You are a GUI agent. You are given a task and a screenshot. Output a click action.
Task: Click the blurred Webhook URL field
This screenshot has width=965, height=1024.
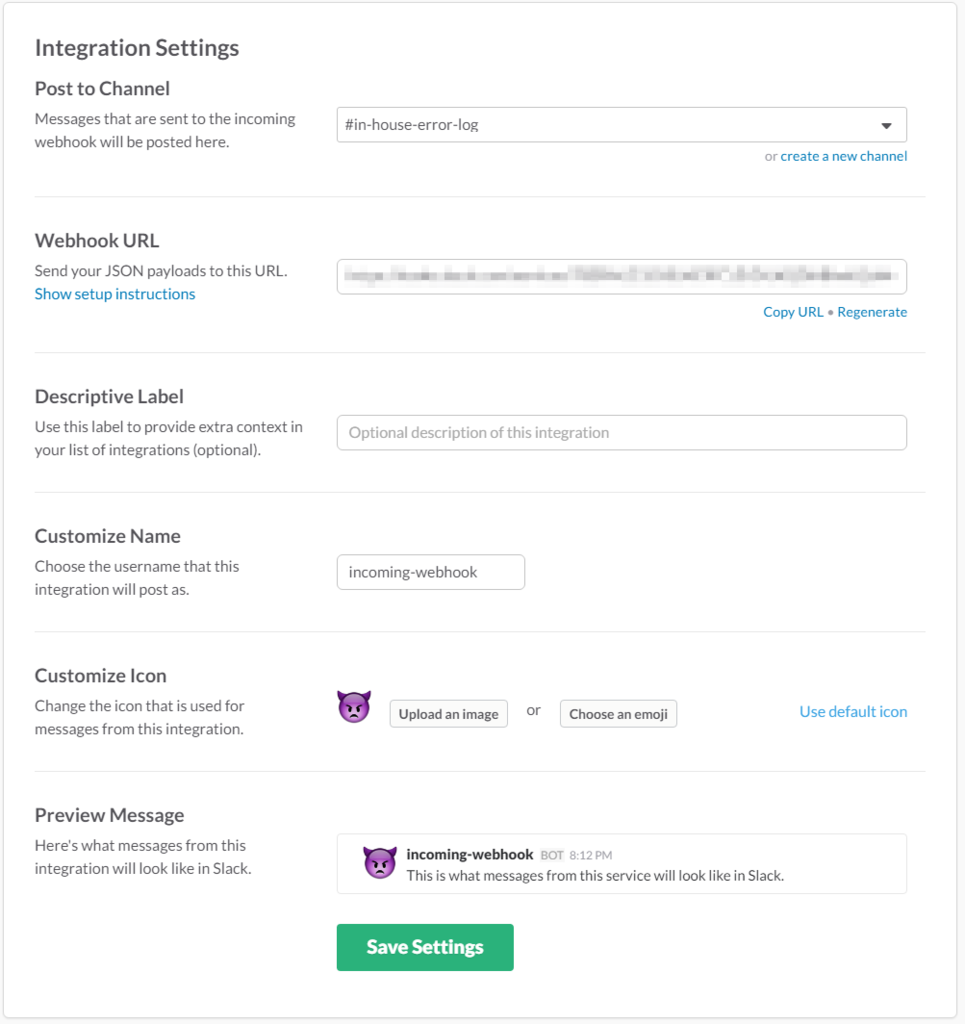(621, 276)
